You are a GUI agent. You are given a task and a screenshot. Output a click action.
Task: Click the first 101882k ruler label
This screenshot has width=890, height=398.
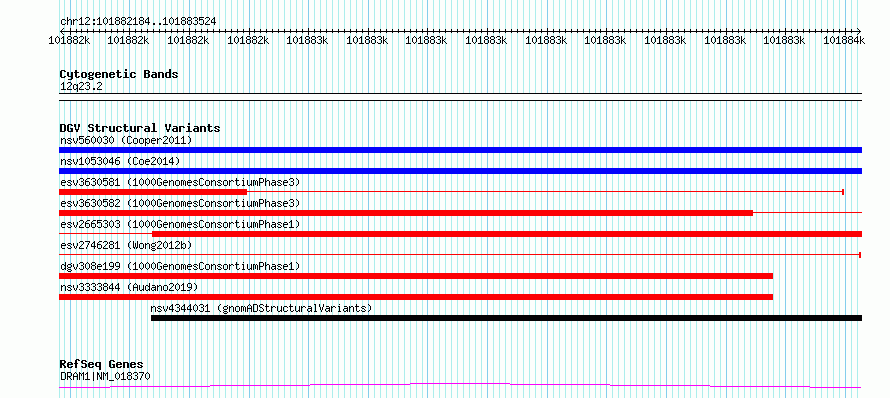coord(69,40)
